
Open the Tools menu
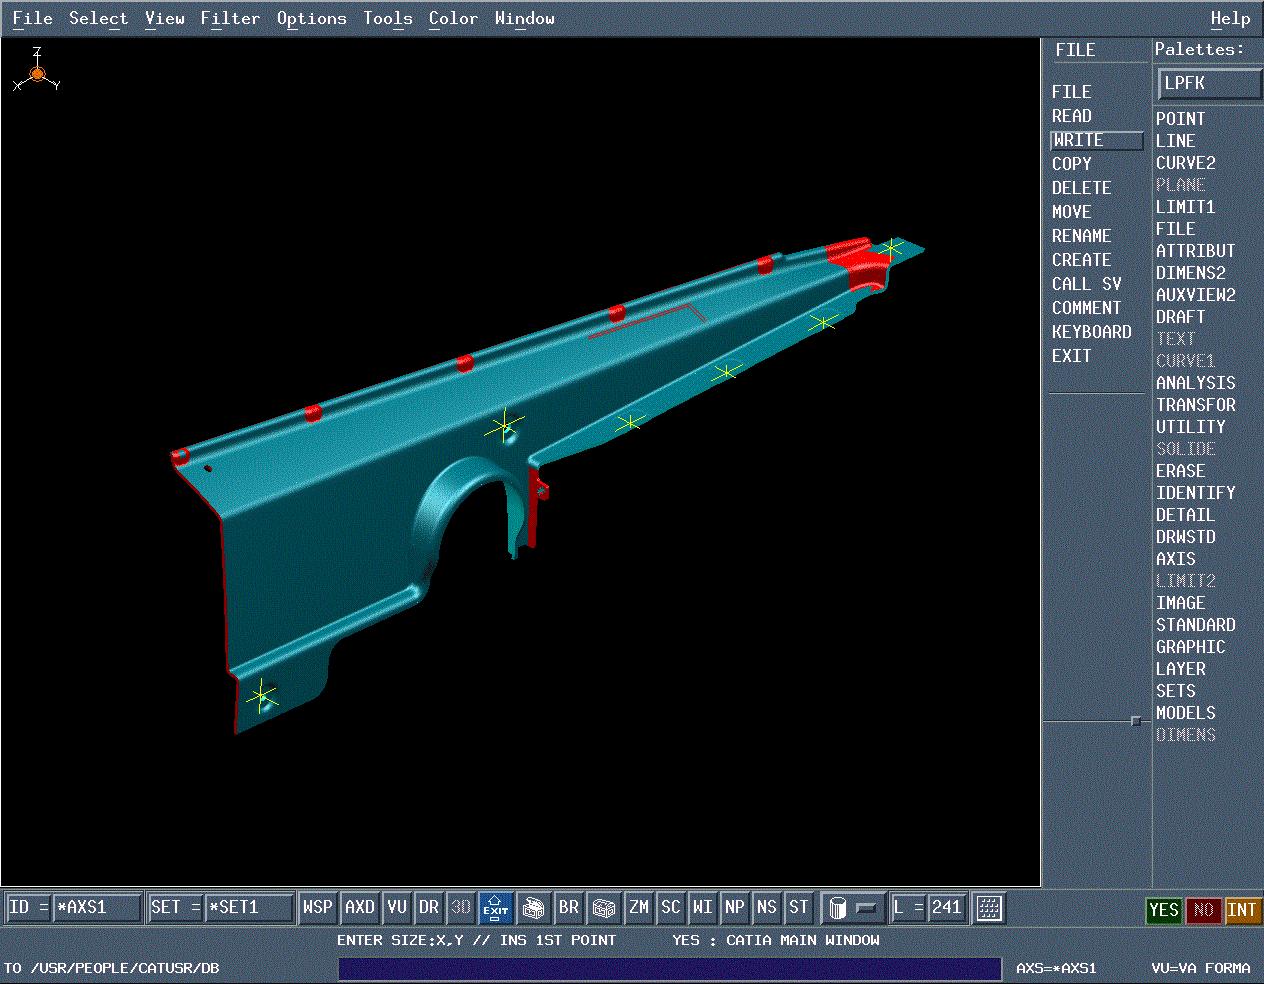tap(387, 19)
